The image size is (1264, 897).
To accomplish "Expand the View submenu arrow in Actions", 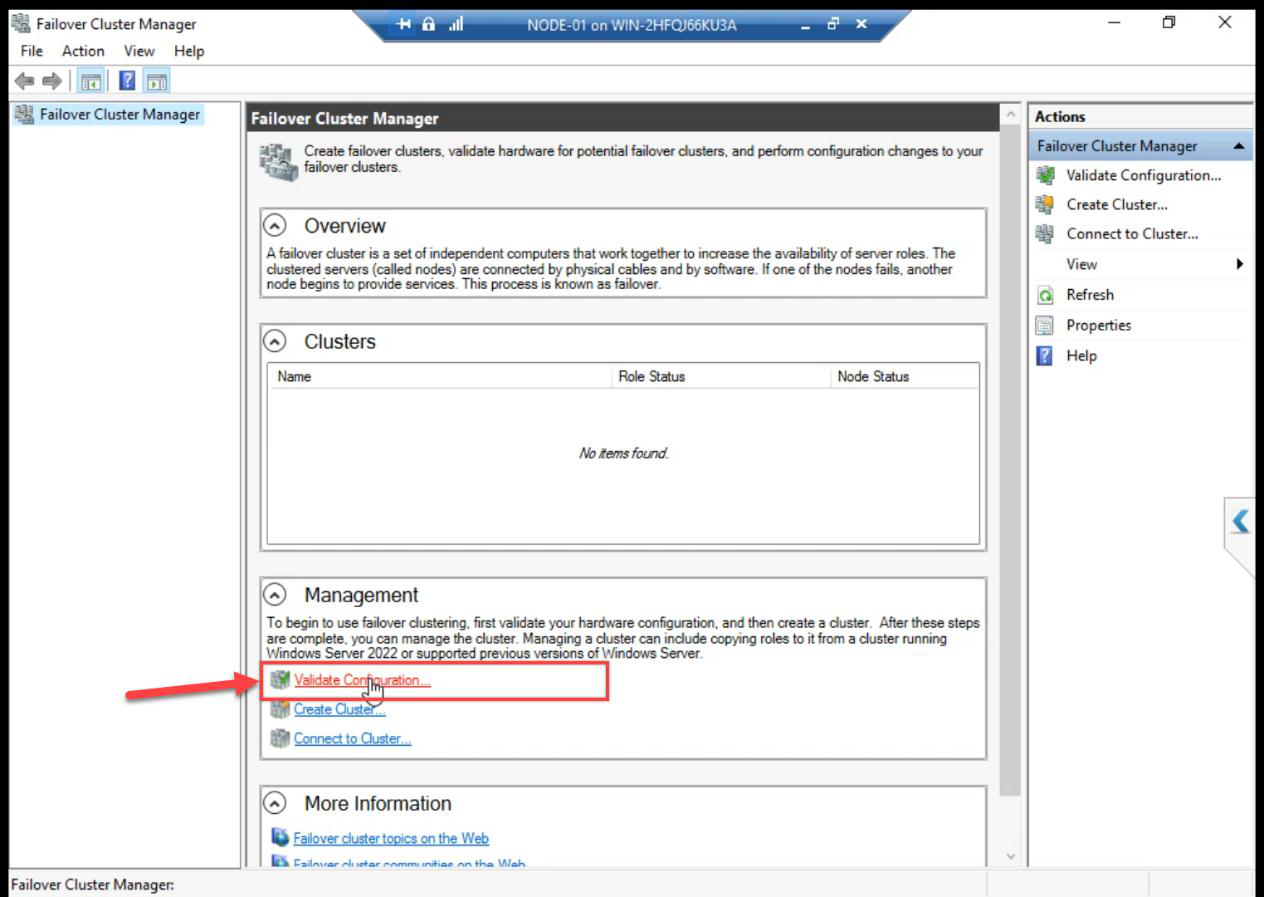I will [1240, 264].
